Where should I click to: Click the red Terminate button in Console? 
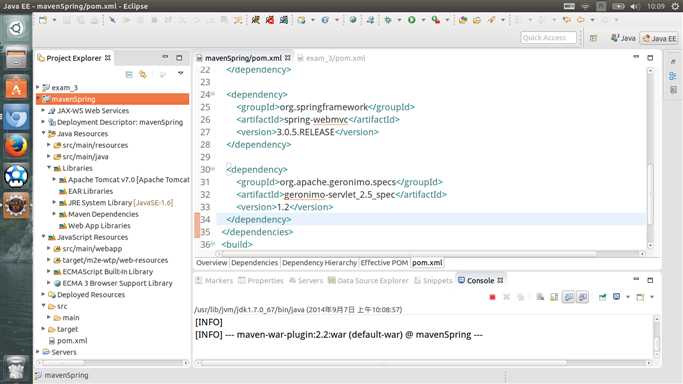click(x=492, y=297)
